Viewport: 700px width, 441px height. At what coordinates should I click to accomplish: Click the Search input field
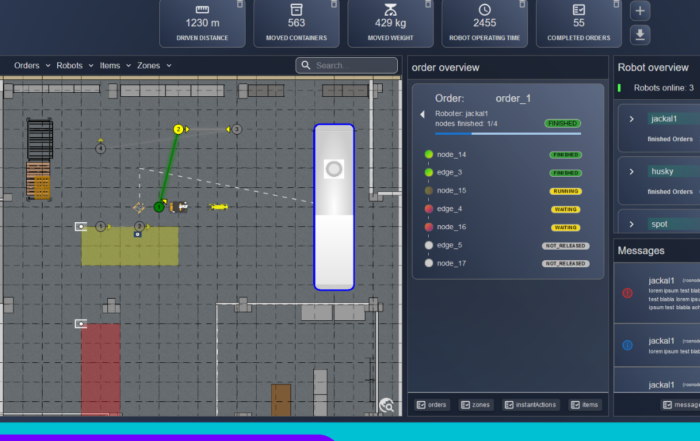(347, 65)
